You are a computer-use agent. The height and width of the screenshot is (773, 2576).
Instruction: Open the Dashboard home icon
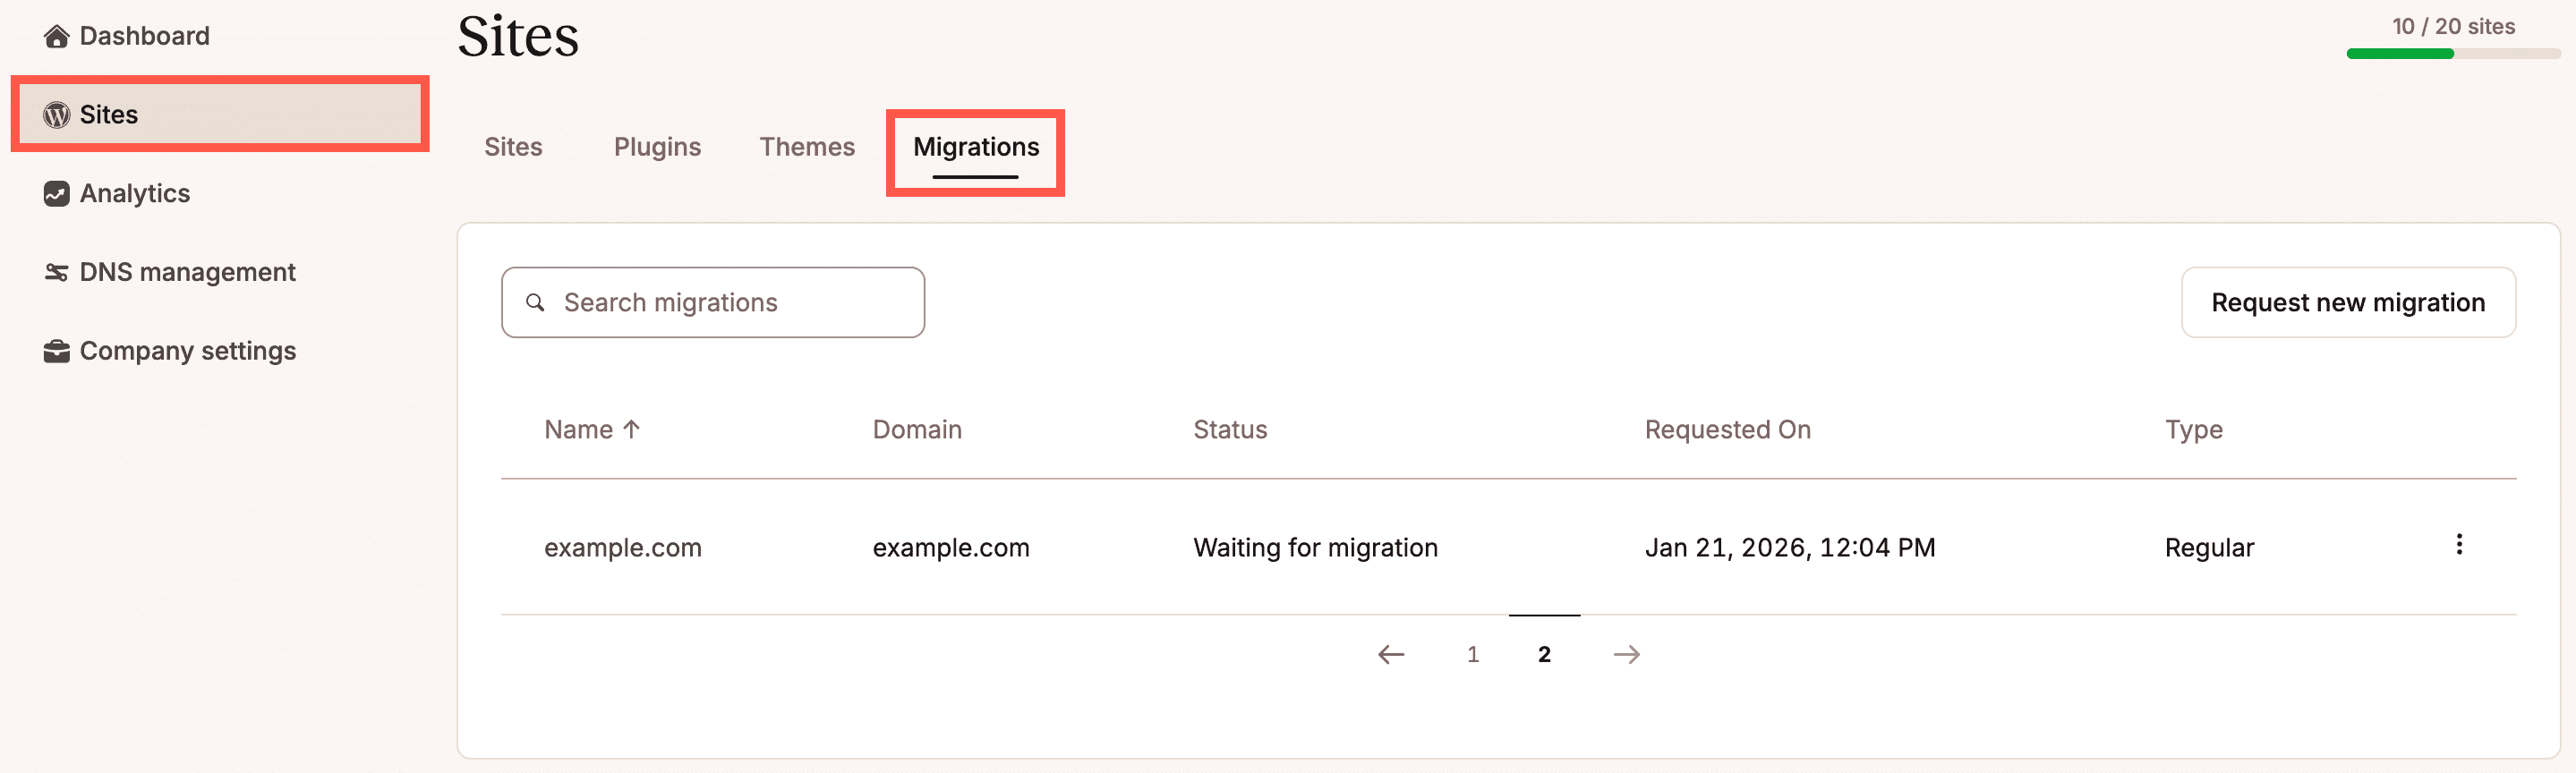click(57, 35)
